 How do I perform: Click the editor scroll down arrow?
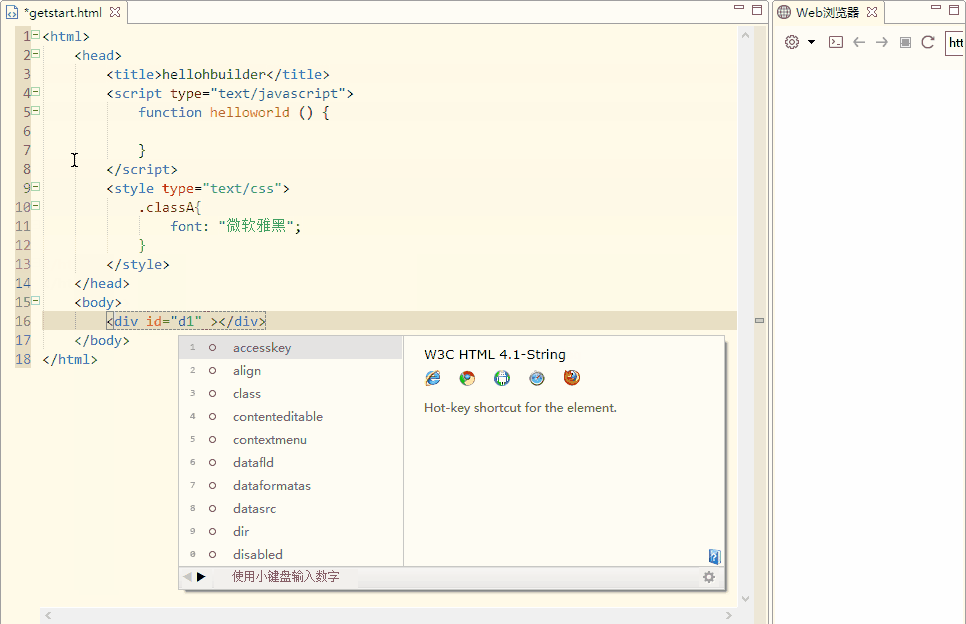pyautogui.click(x=745, y=598)
